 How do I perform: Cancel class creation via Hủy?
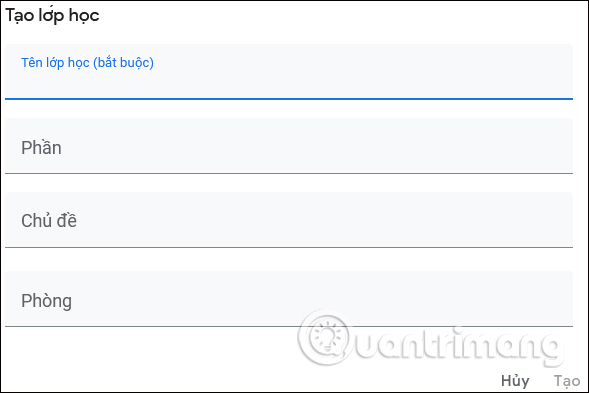pyautogui.click(x=515, y=381)
